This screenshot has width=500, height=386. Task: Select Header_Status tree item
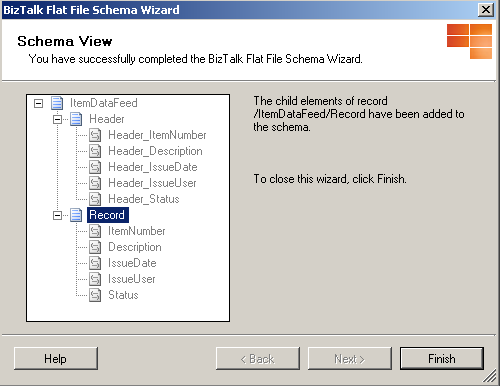pos(144,199)
